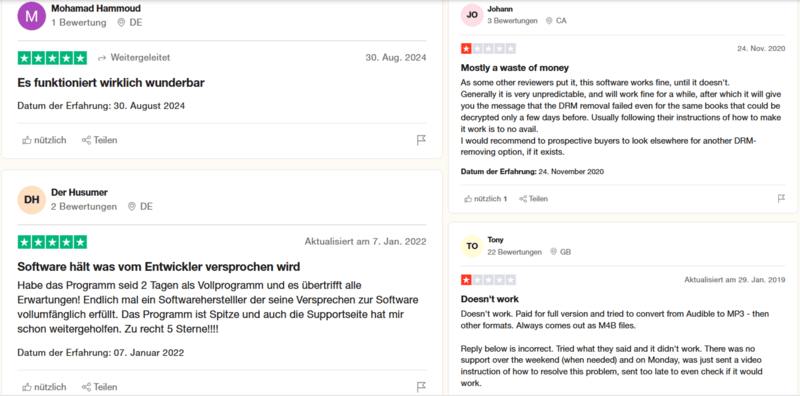
Task: Click one-star rating on Johann's review
Action: pos(488,49)
